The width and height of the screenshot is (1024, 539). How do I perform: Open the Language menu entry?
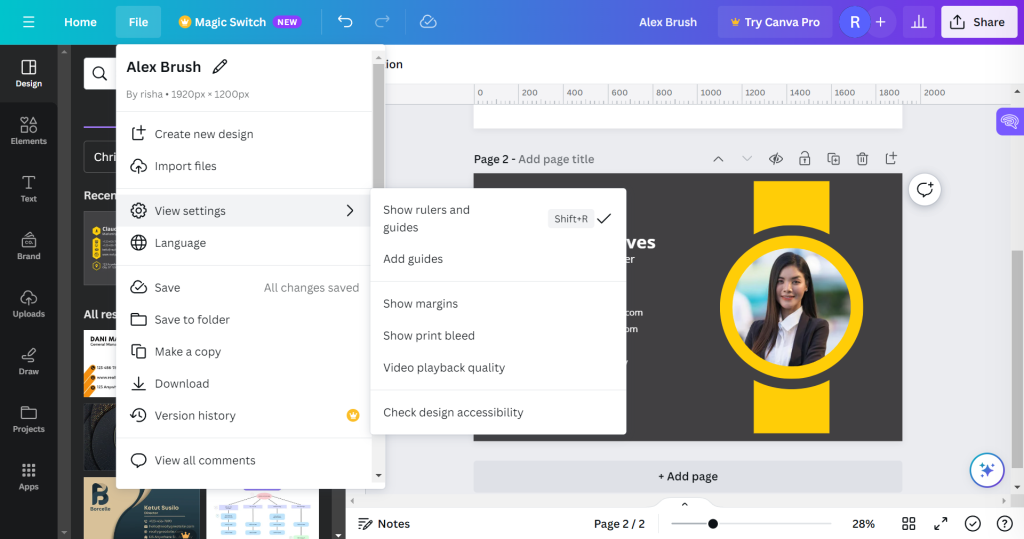244,243
